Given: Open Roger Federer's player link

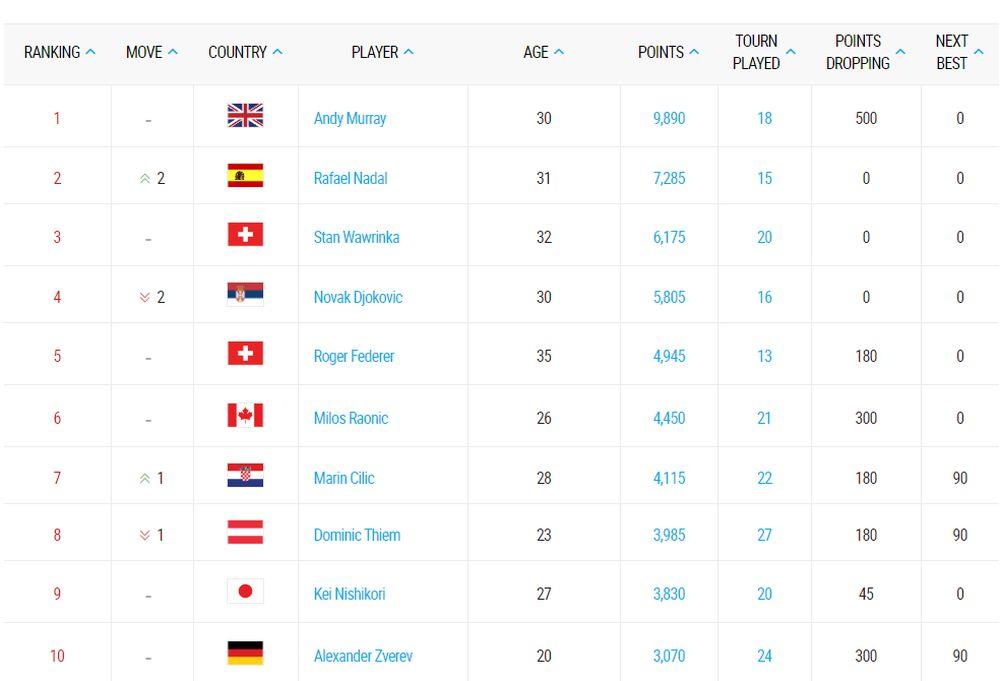Looking at the screenshot, I should 354,356.
